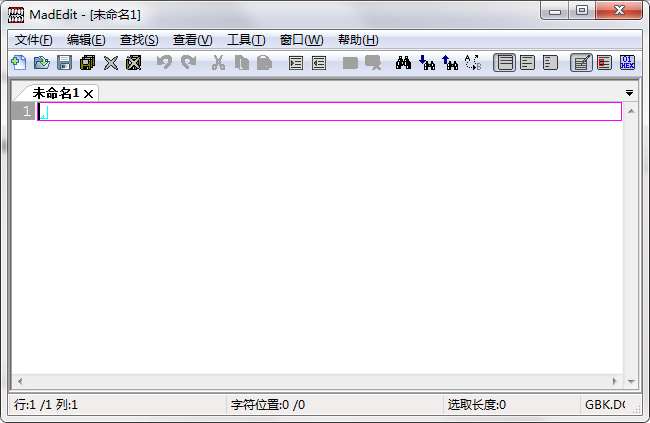Toggle Wrap By Column mode
The image size is (650, 423).
551,63
